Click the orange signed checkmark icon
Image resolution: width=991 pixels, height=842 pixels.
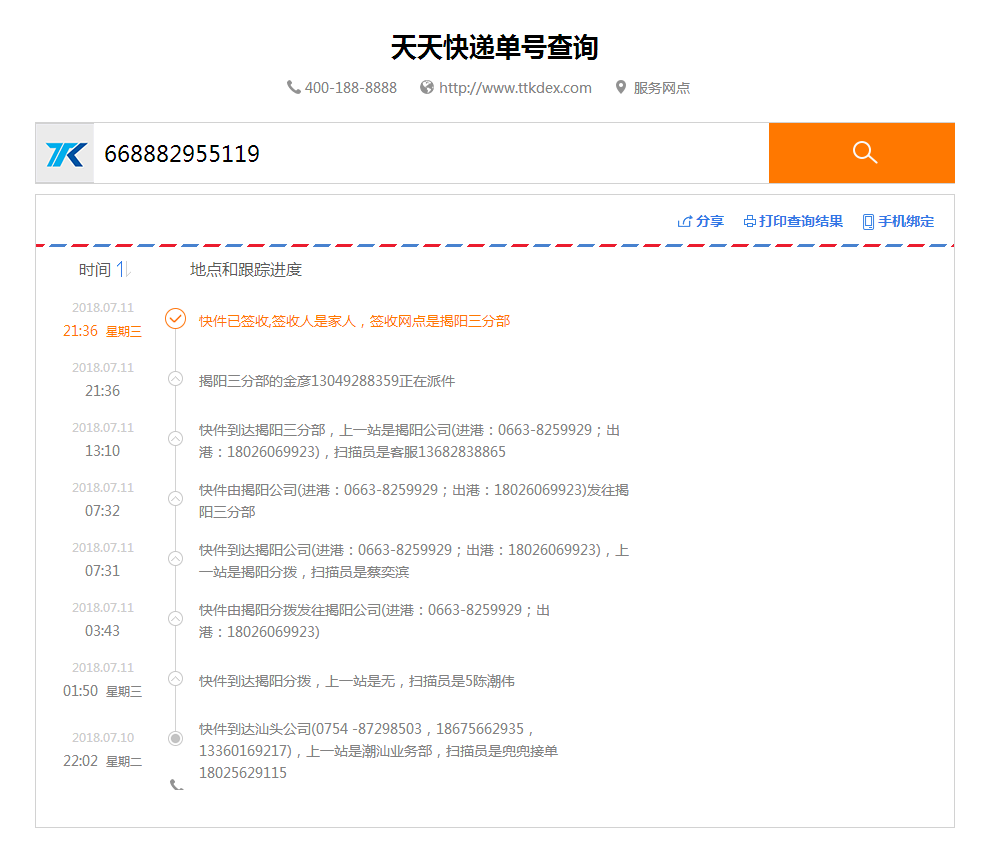tap(175, 319)
